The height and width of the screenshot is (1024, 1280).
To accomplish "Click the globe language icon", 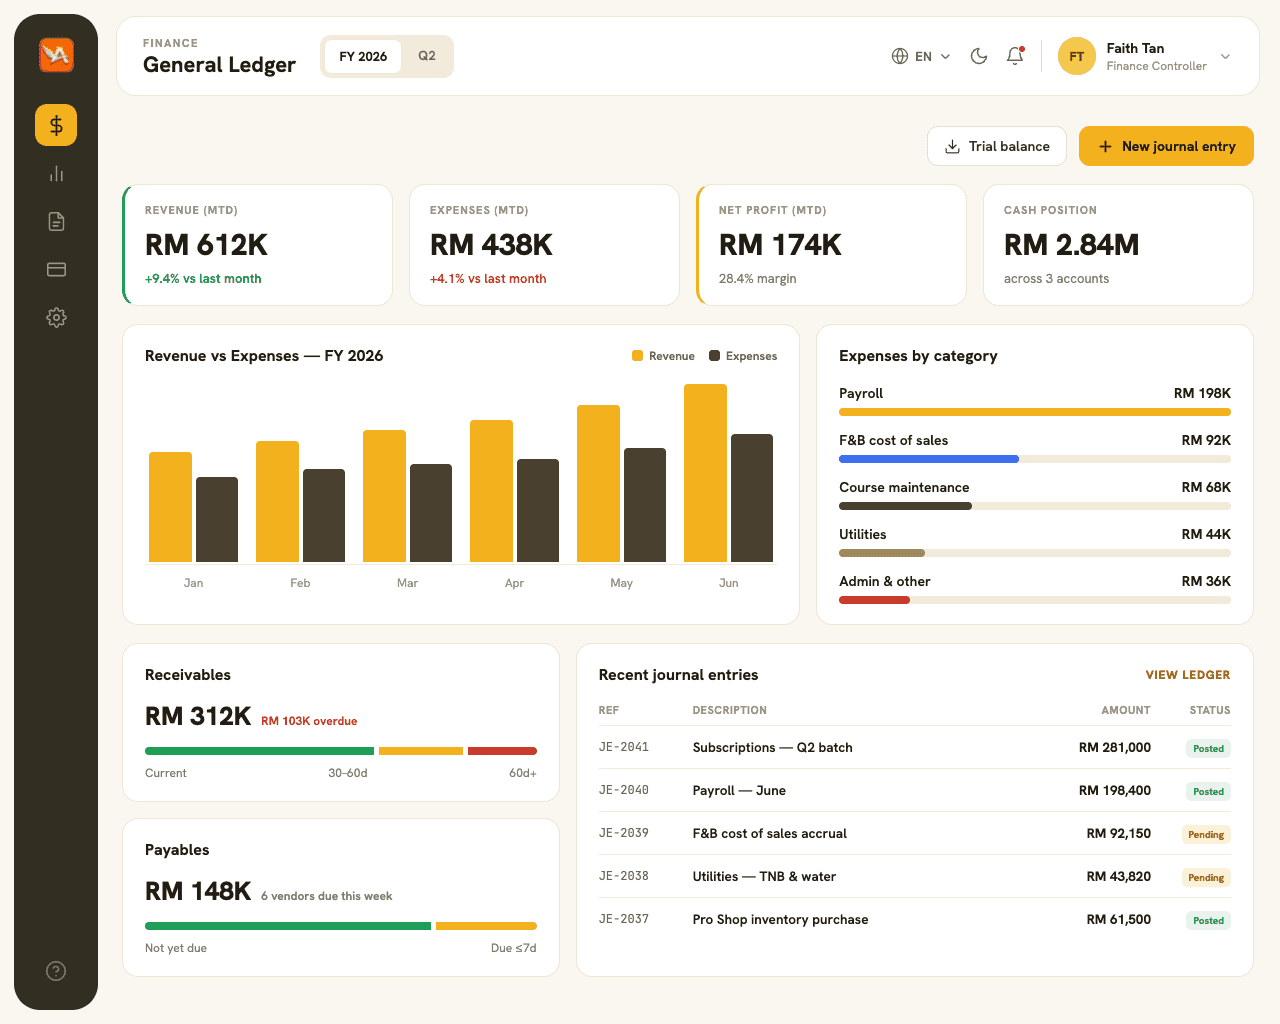I will 900,56.
